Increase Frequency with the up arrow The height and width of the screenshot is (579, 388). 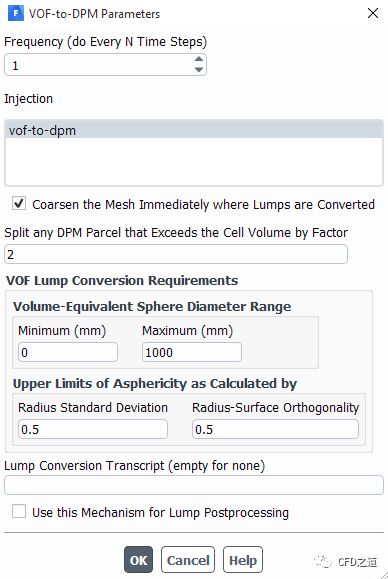pos(199,59)
